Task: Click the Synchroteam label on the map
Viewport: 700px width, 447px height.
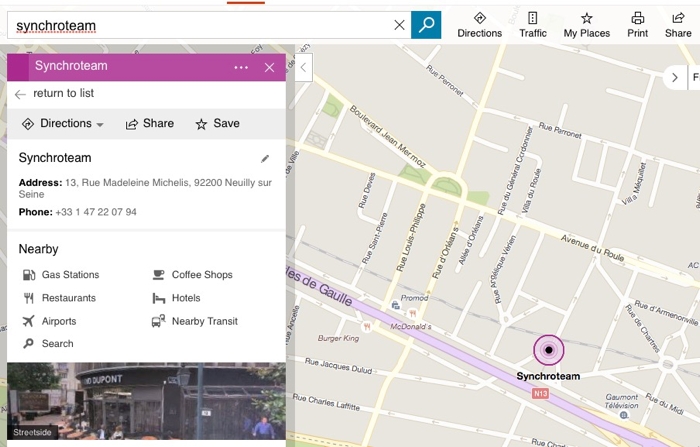Action: point(548,376)
